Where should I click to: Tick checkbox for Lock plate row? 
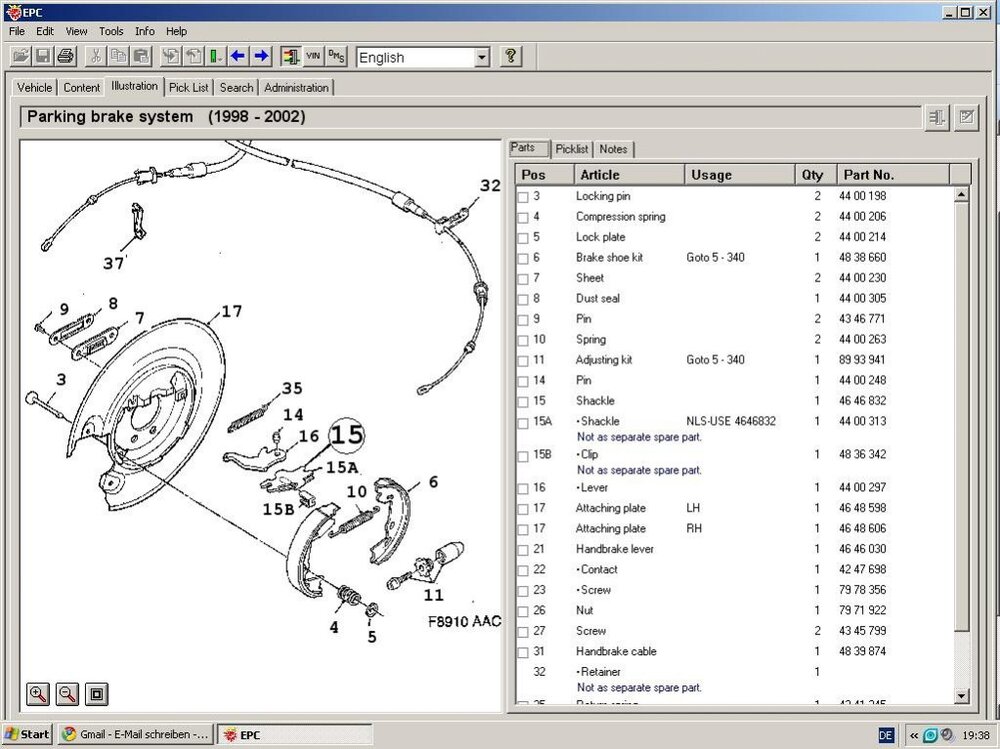(x=523, y=238)
